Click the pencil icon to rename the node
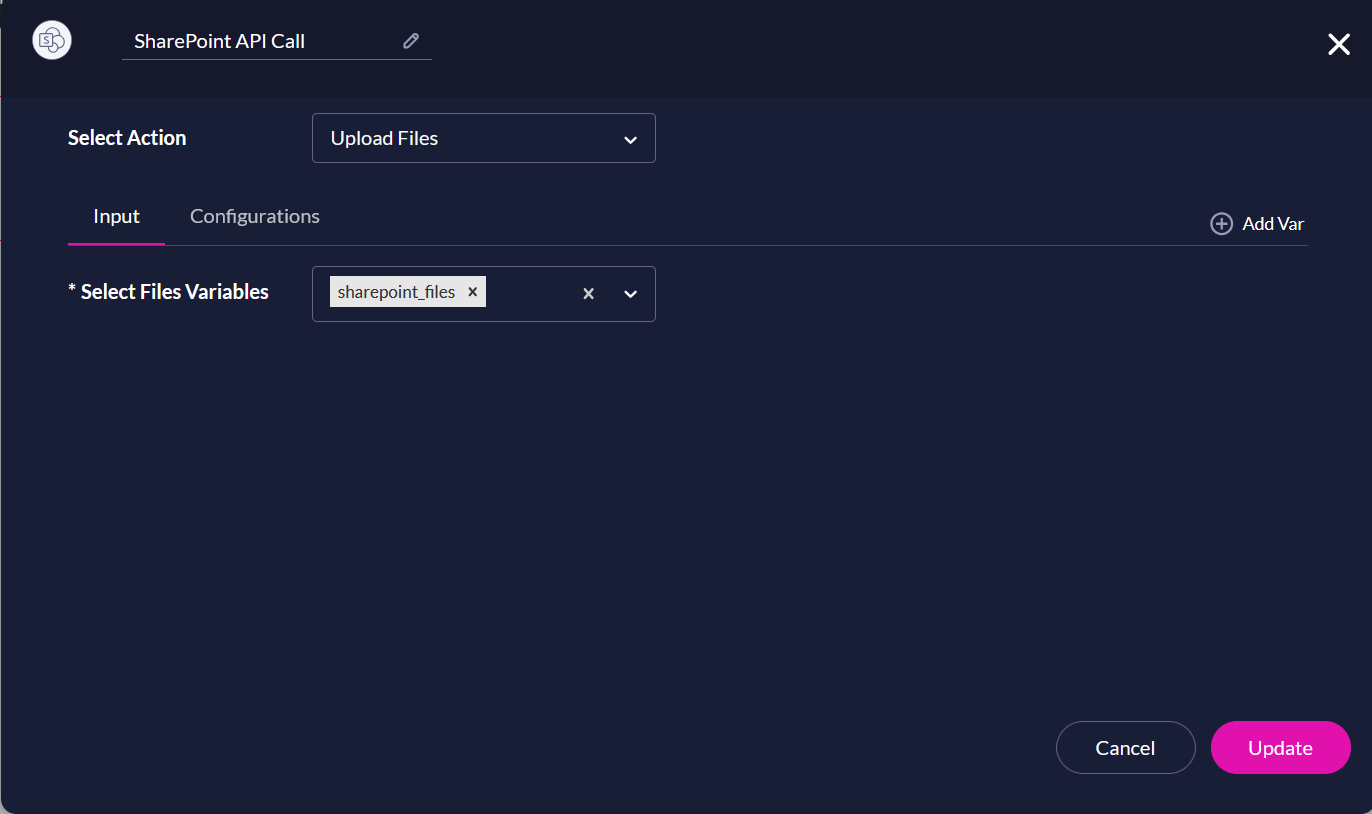Screen dimensions: 1372x814 [x=410, y=41]
